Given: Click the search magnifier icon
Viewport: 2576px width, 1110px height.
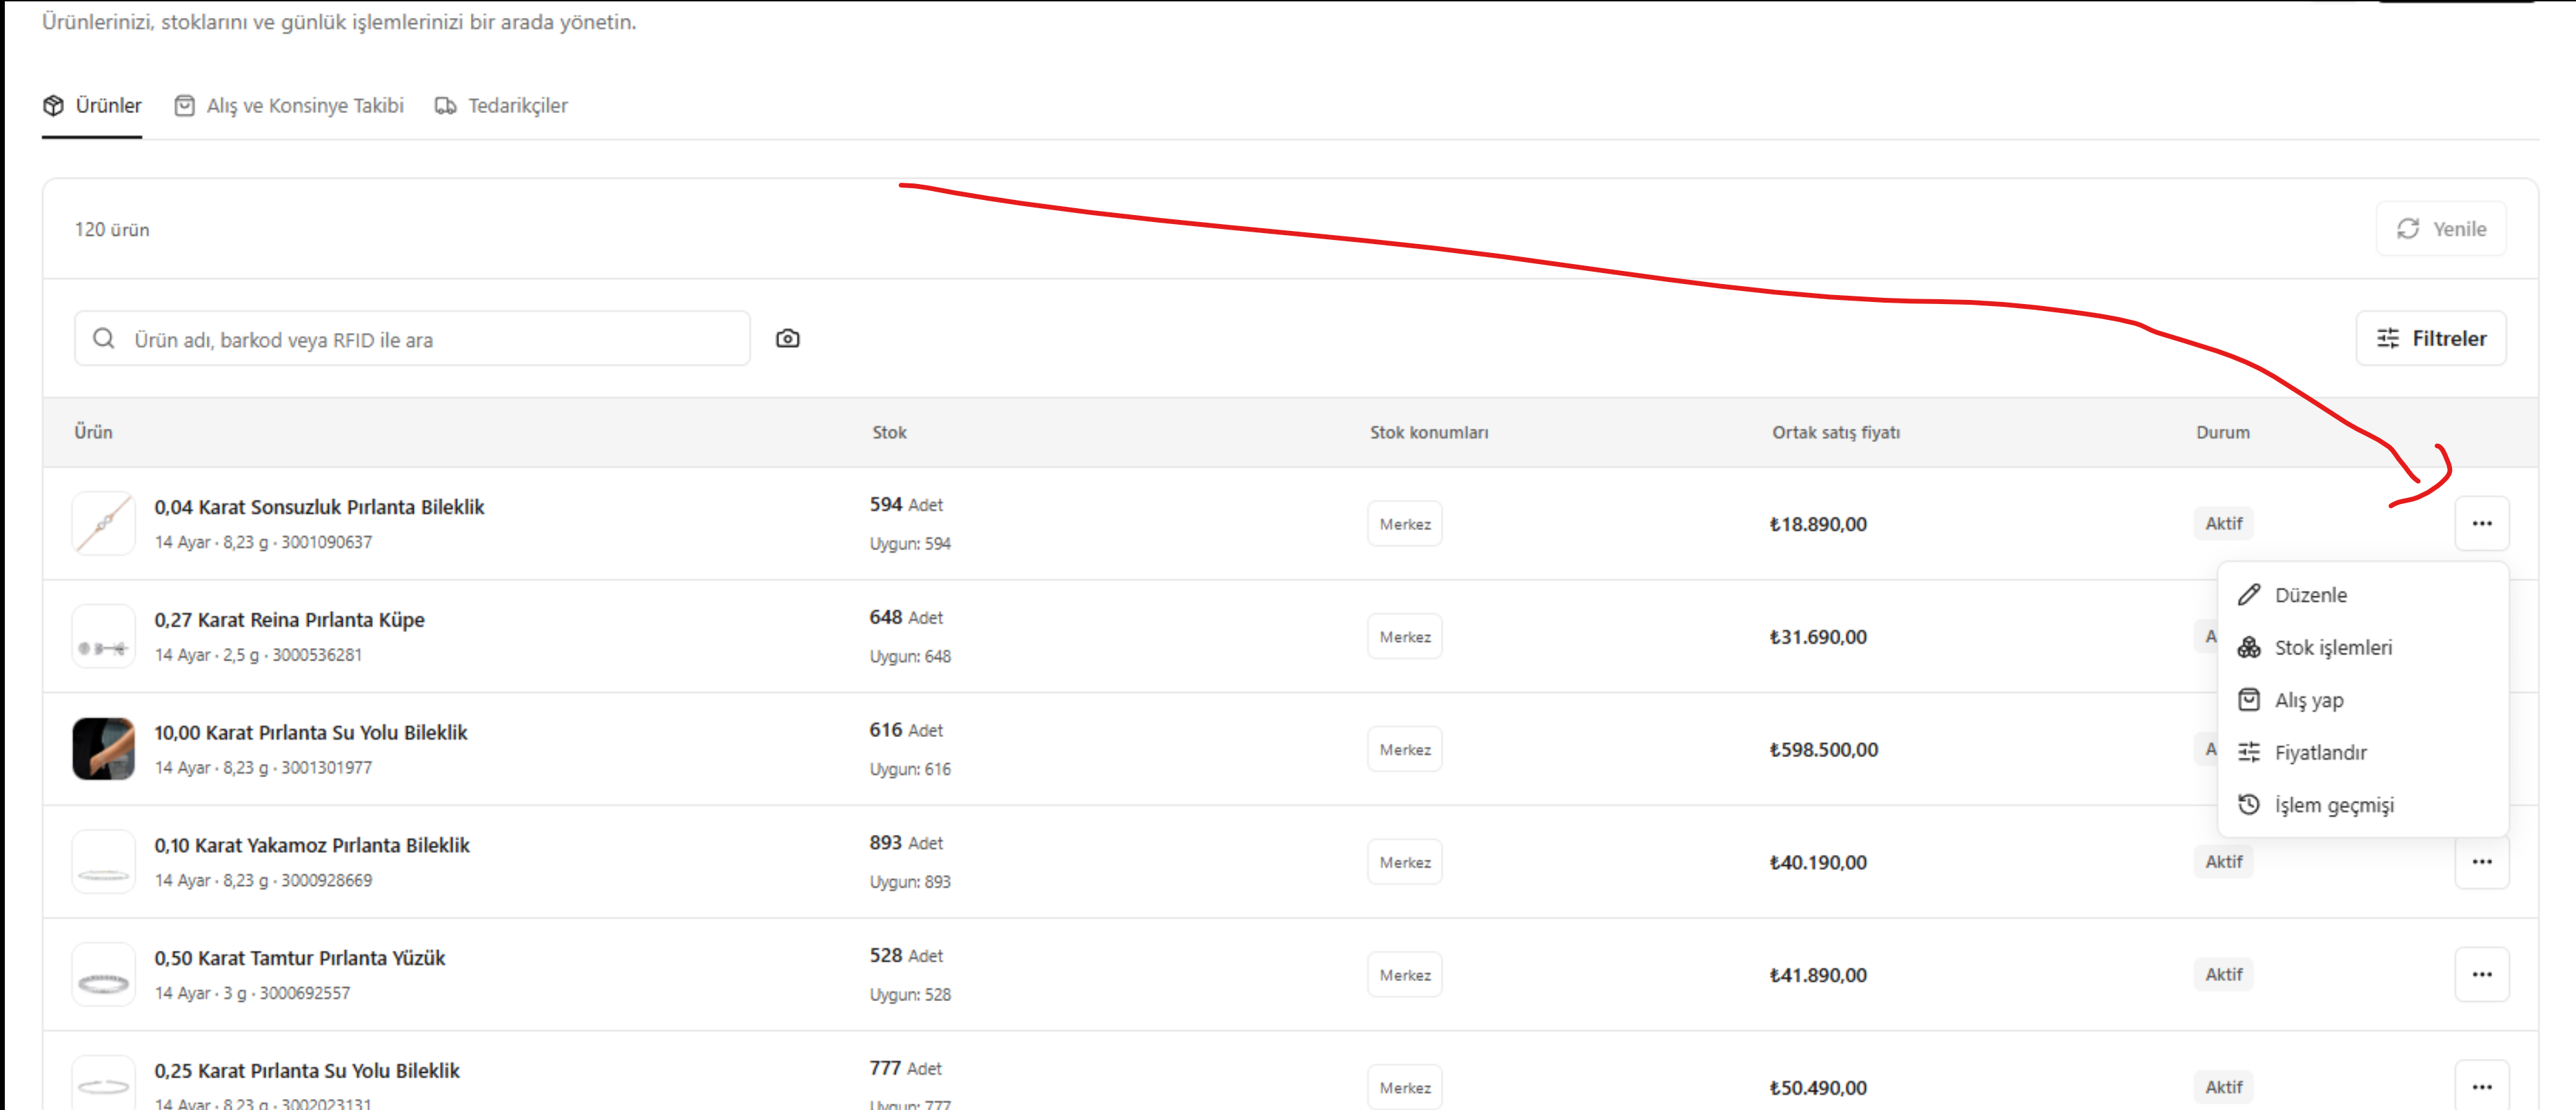Looking at the screenshot, I should point(104,339).
